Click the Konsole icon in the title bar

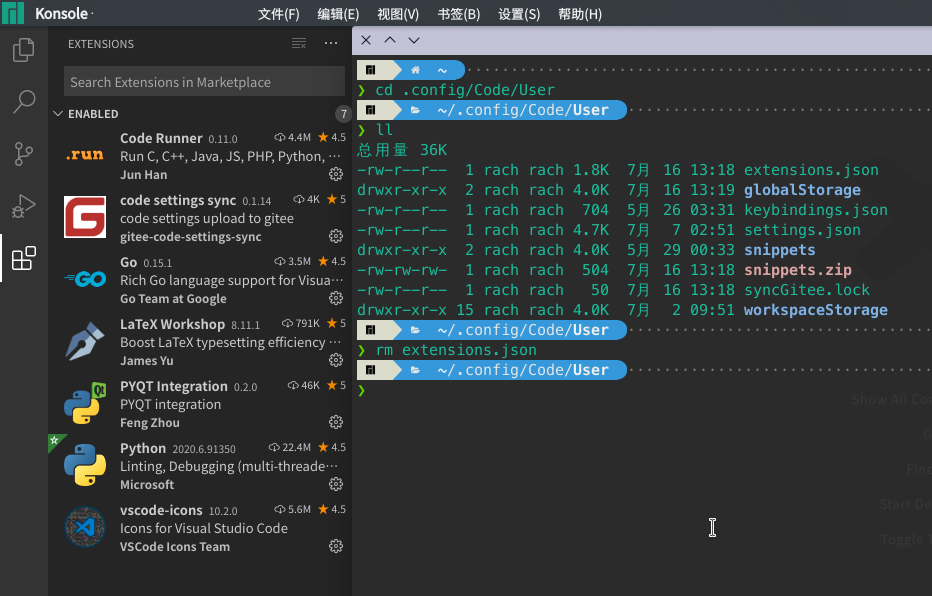click(x=12, y=13)
